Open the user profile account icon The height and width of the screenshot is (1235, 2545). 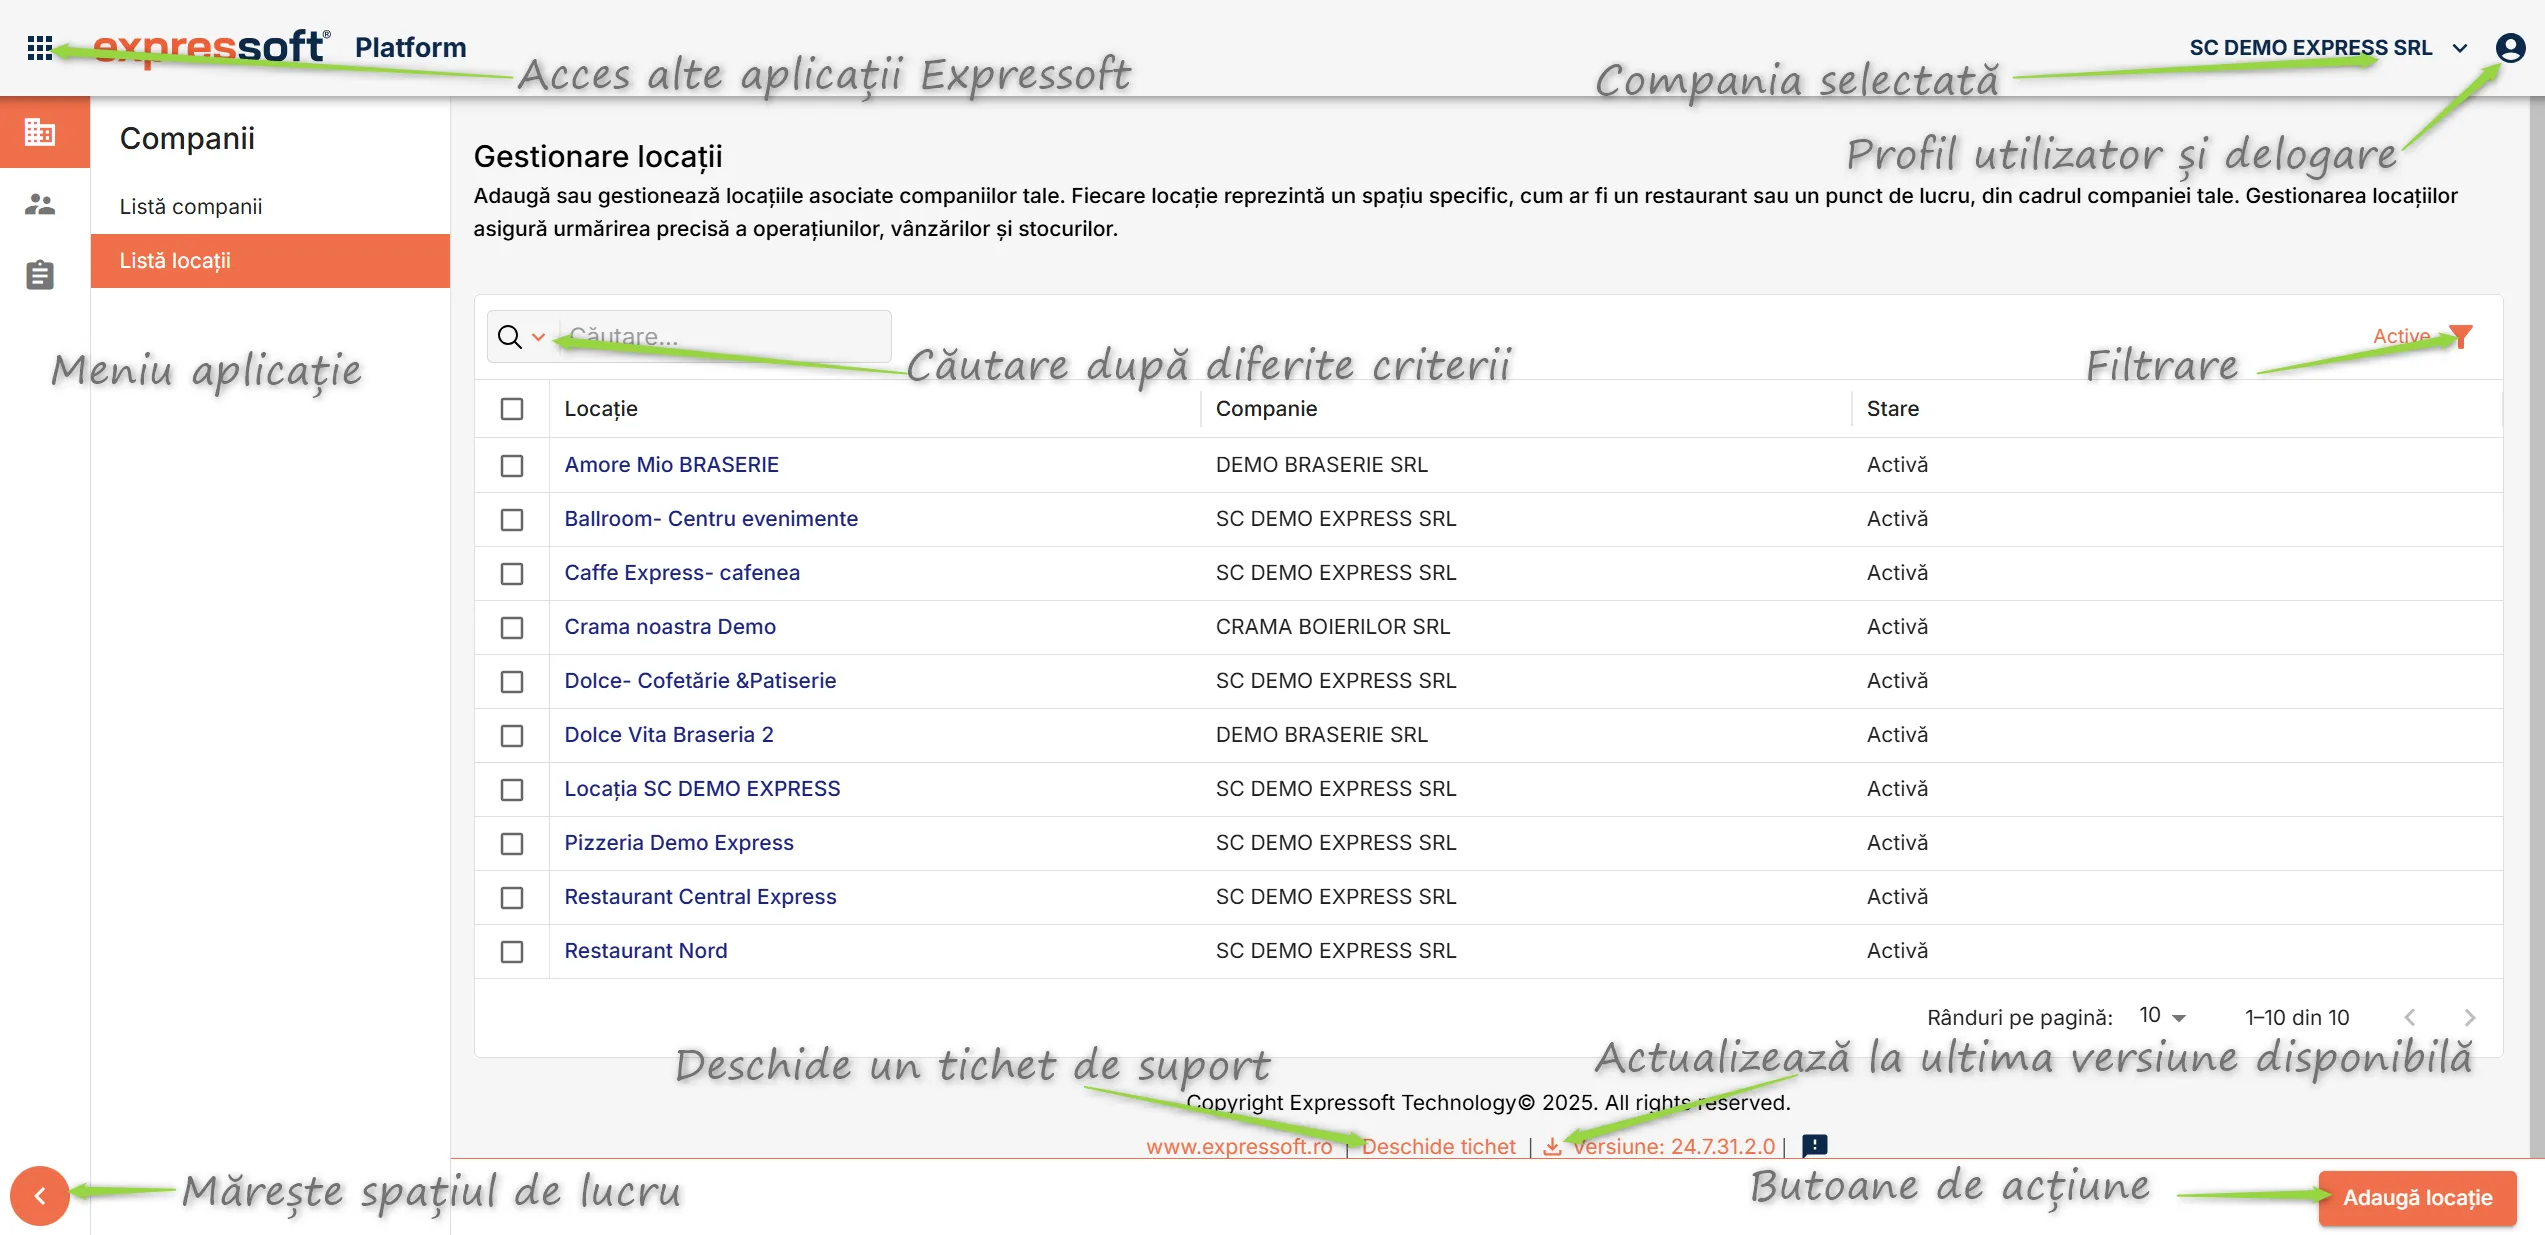[x=2510, y=47]
